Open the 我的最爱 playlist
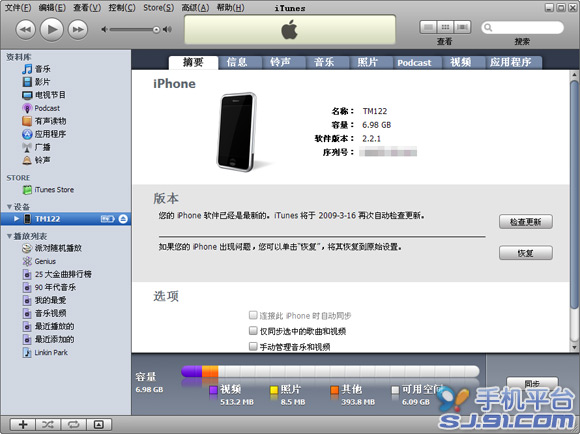The image size is (580, 434). coord(44,300)
